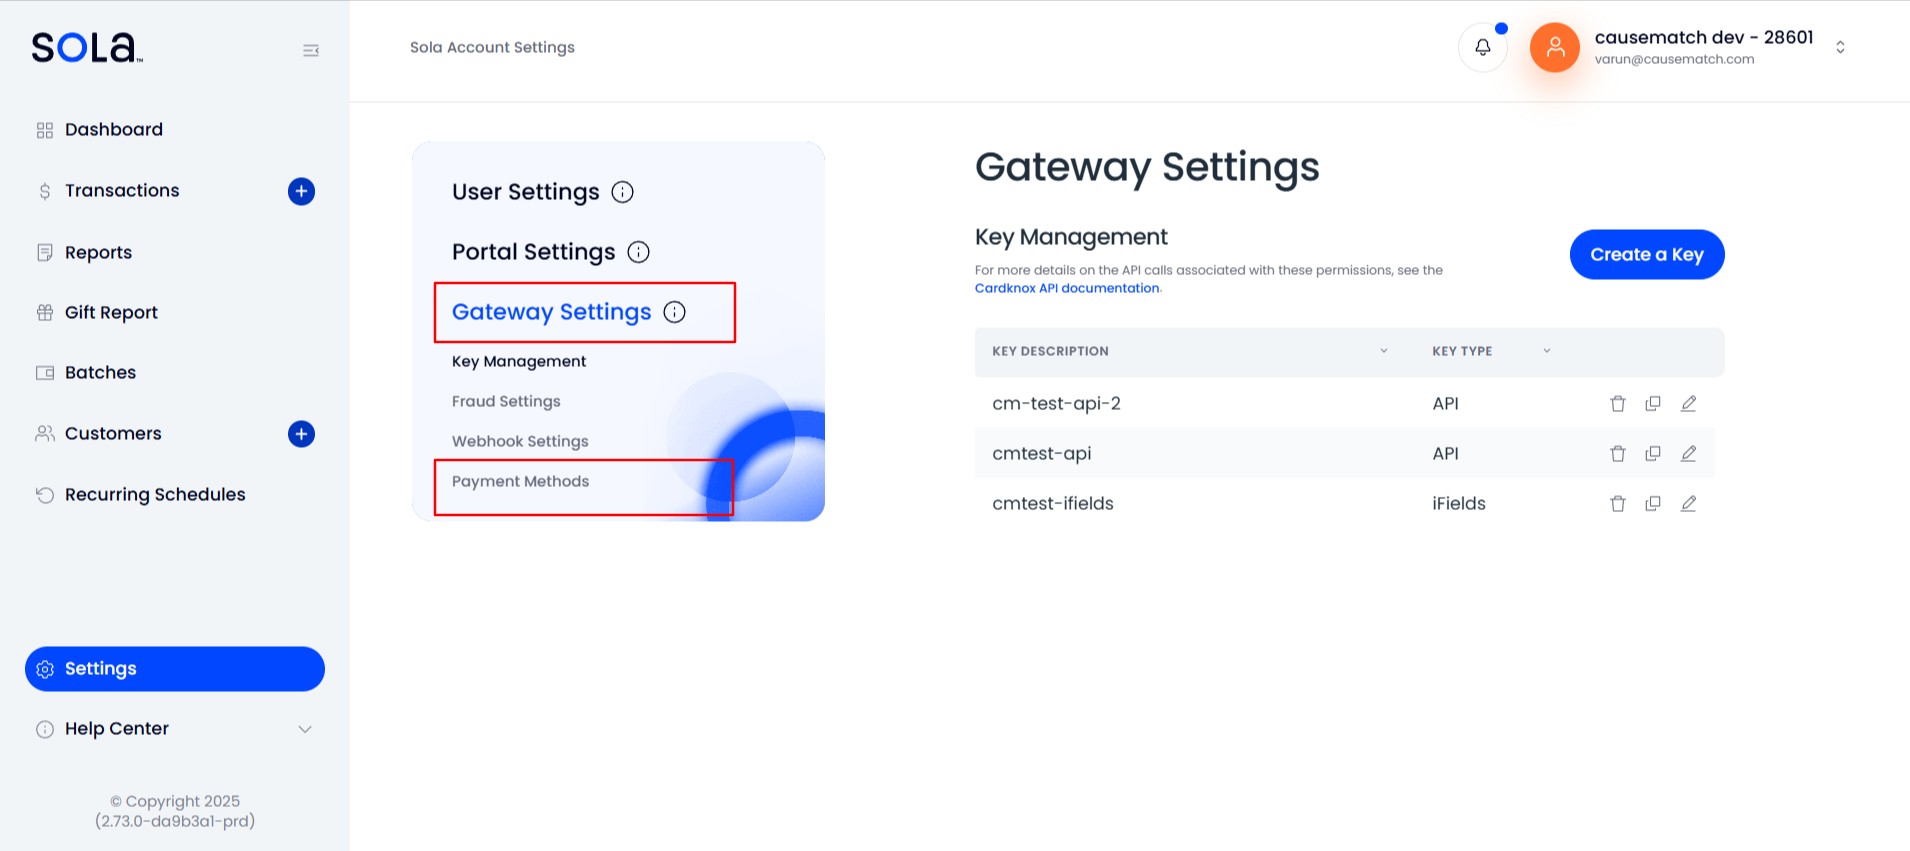Edit the cmtest-ifields key
The width and height of the screenshot is (1910, 851).
(x=1689, y=504)
